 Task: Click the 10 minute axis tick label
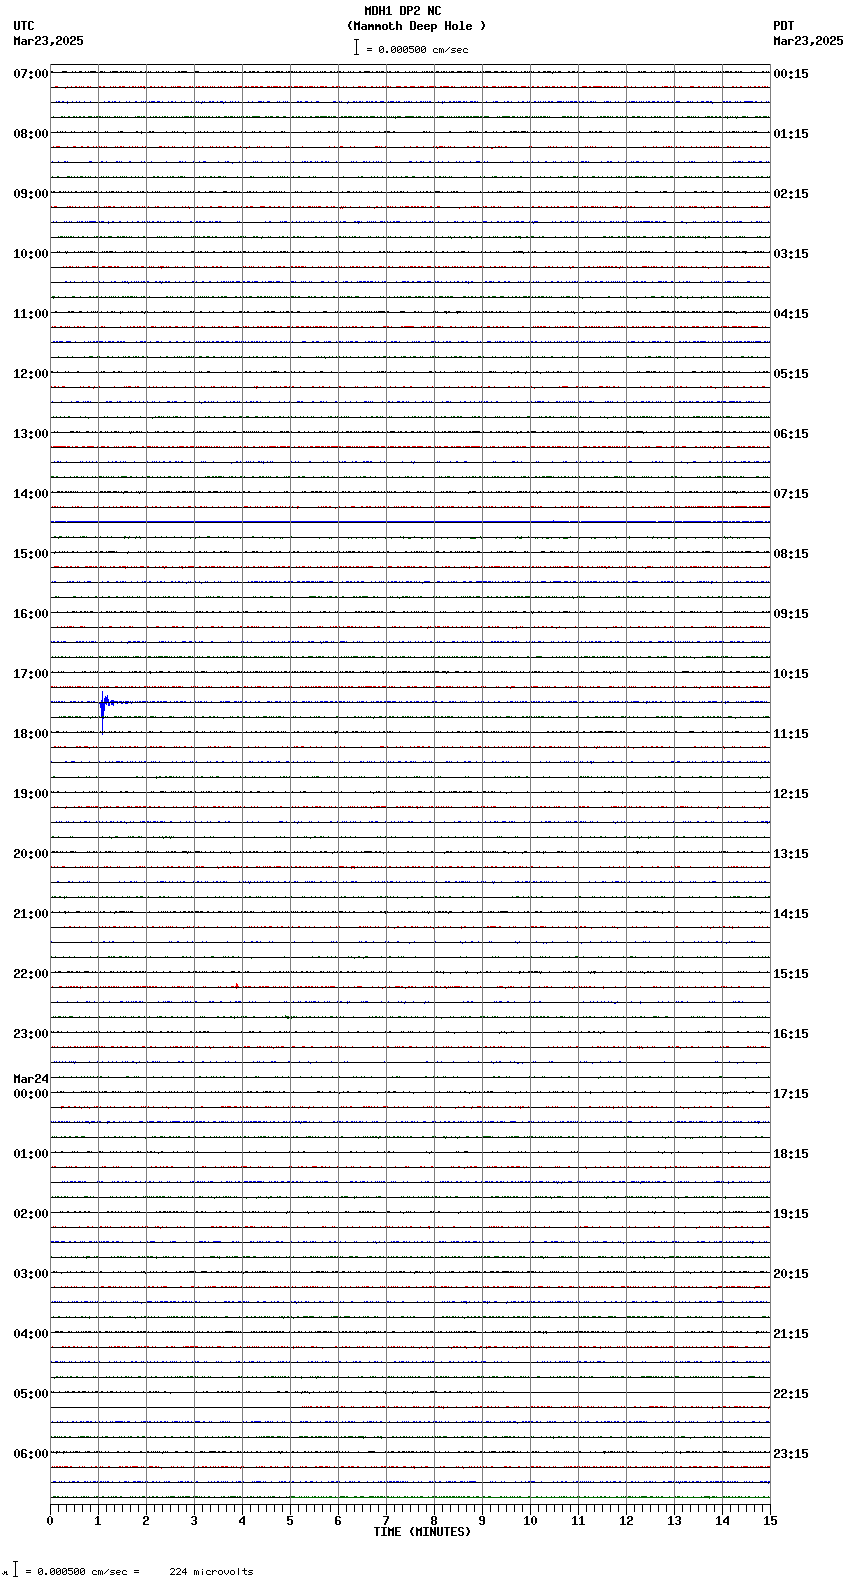pyautogui.click(x=530, y=1521)
